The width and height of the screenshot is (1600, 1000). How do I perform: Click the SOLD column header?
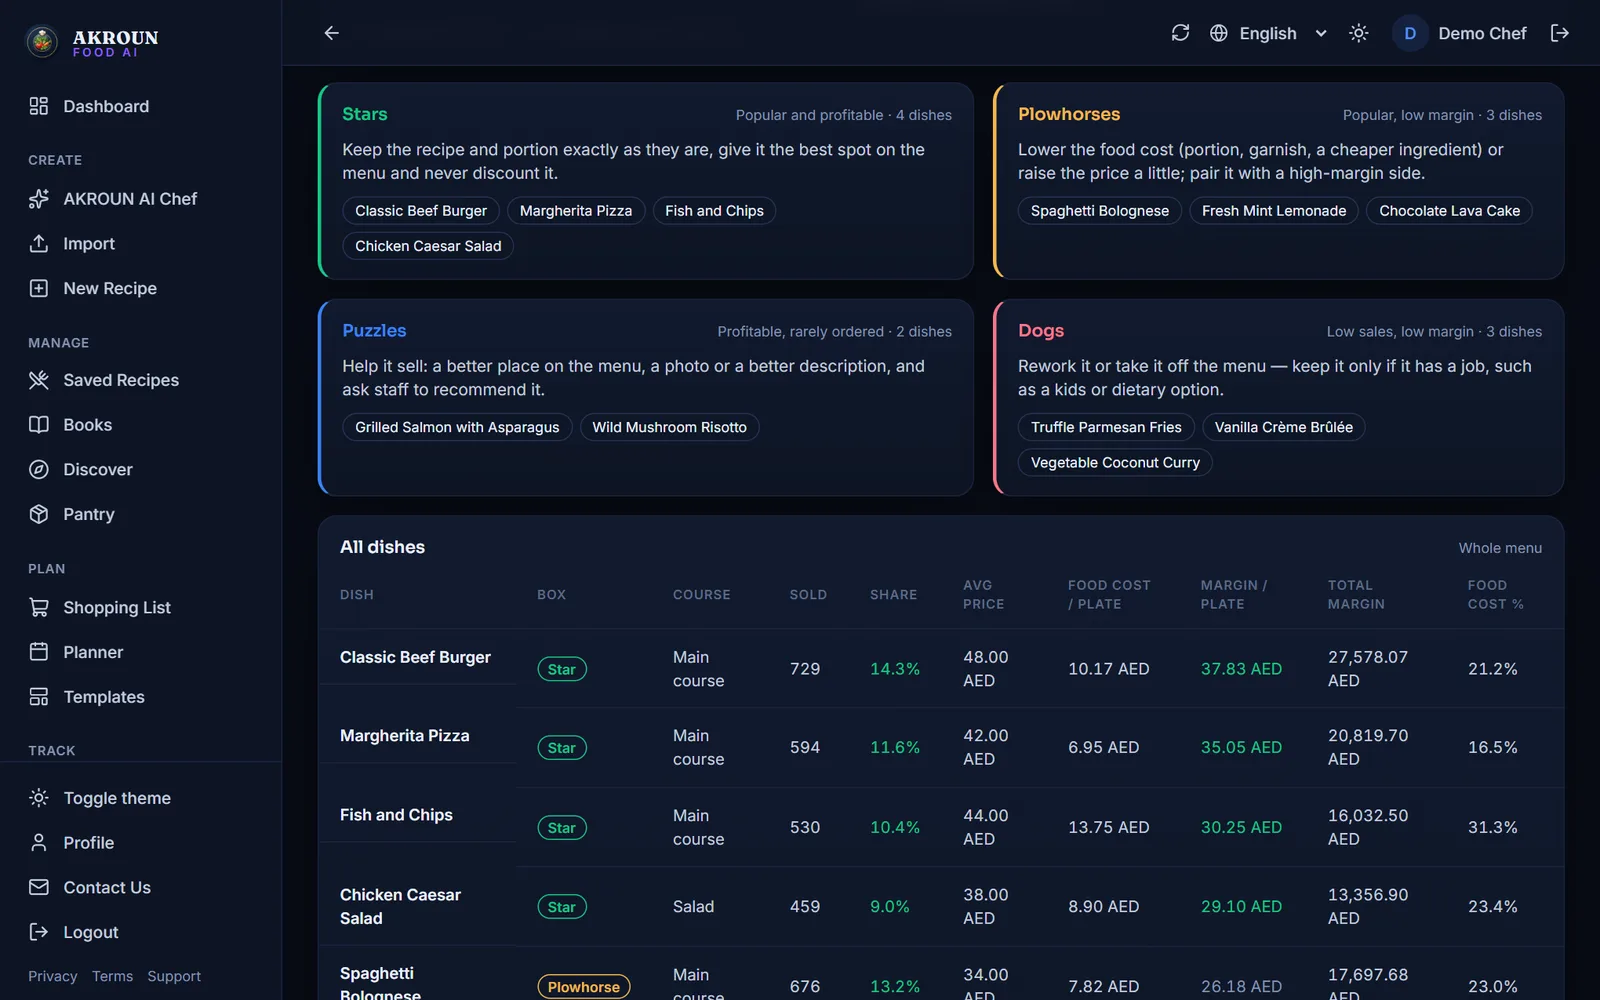pyautogui.click(x=808, y=595)
